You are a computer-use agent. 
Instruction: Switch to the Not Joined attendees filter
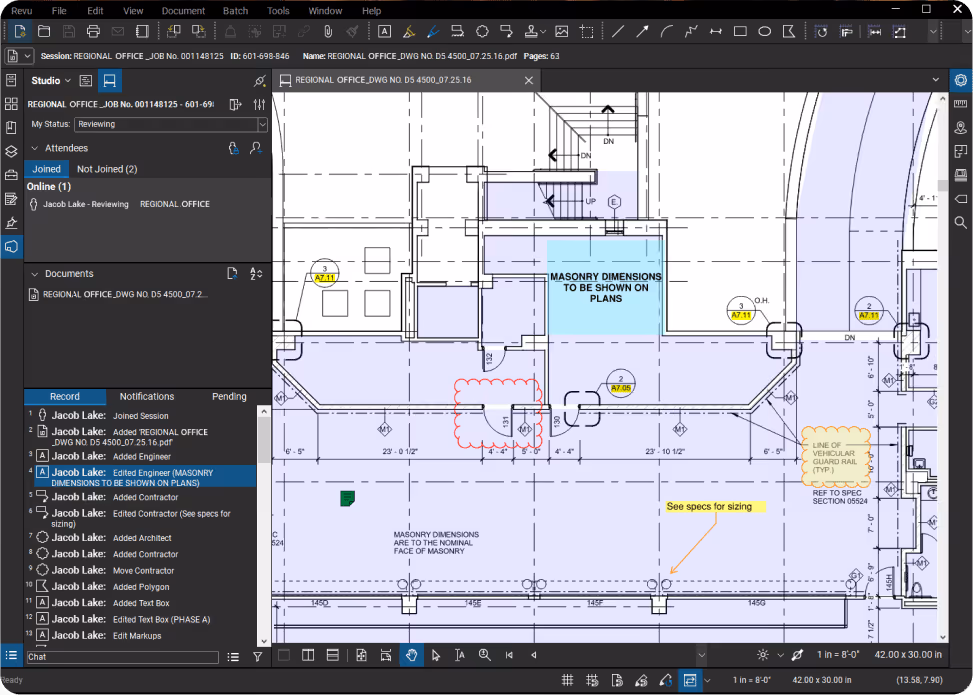pyautogui.click(x=109, y=168)
